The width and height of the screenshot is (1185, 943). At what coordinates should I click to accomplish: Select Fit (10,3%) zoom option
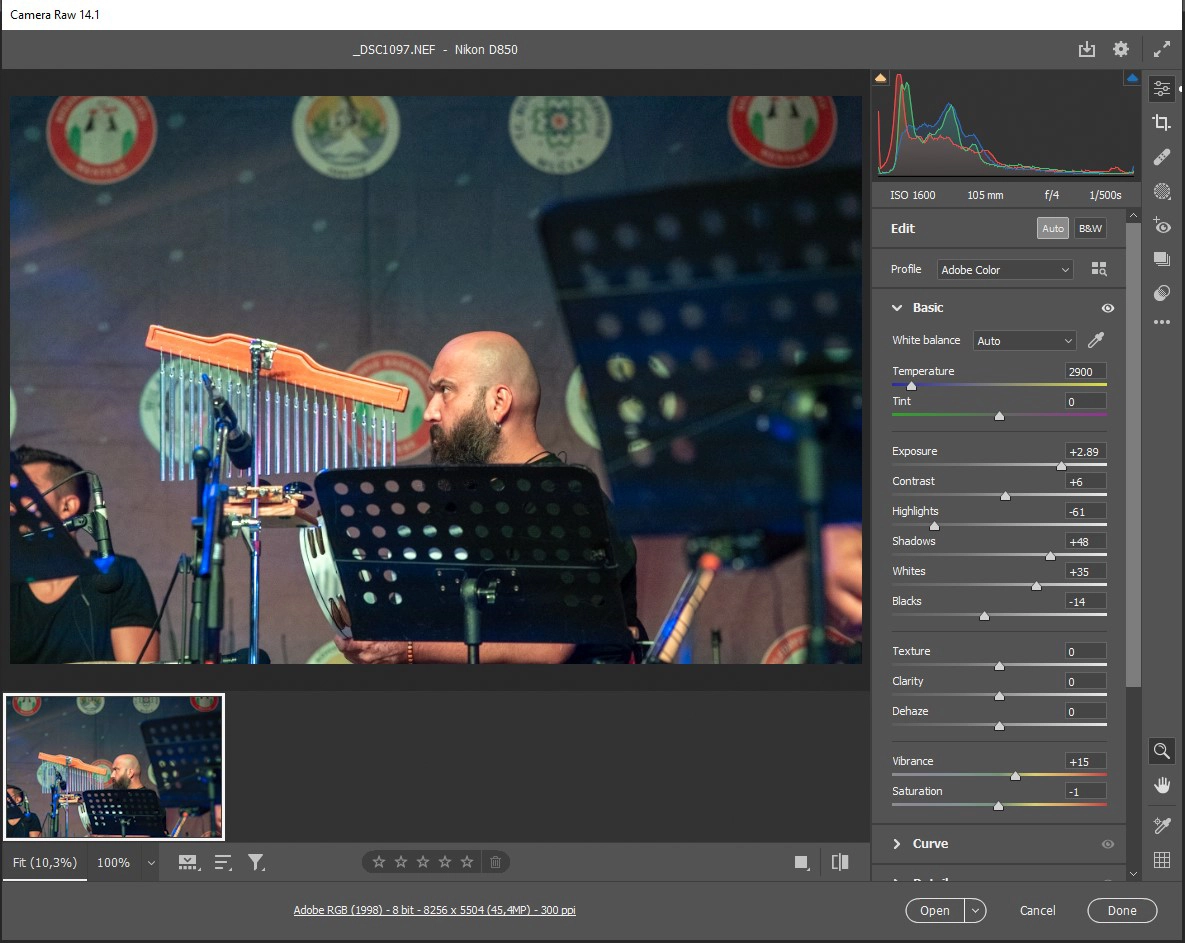(45, 862)
